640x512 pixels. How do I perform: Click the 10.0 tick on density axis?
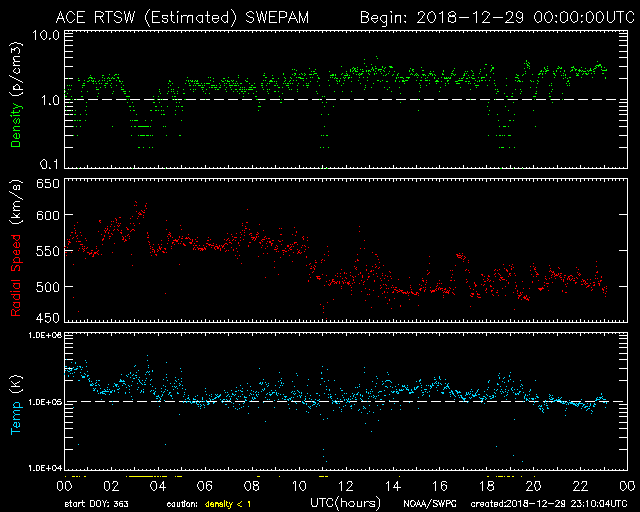45,35
